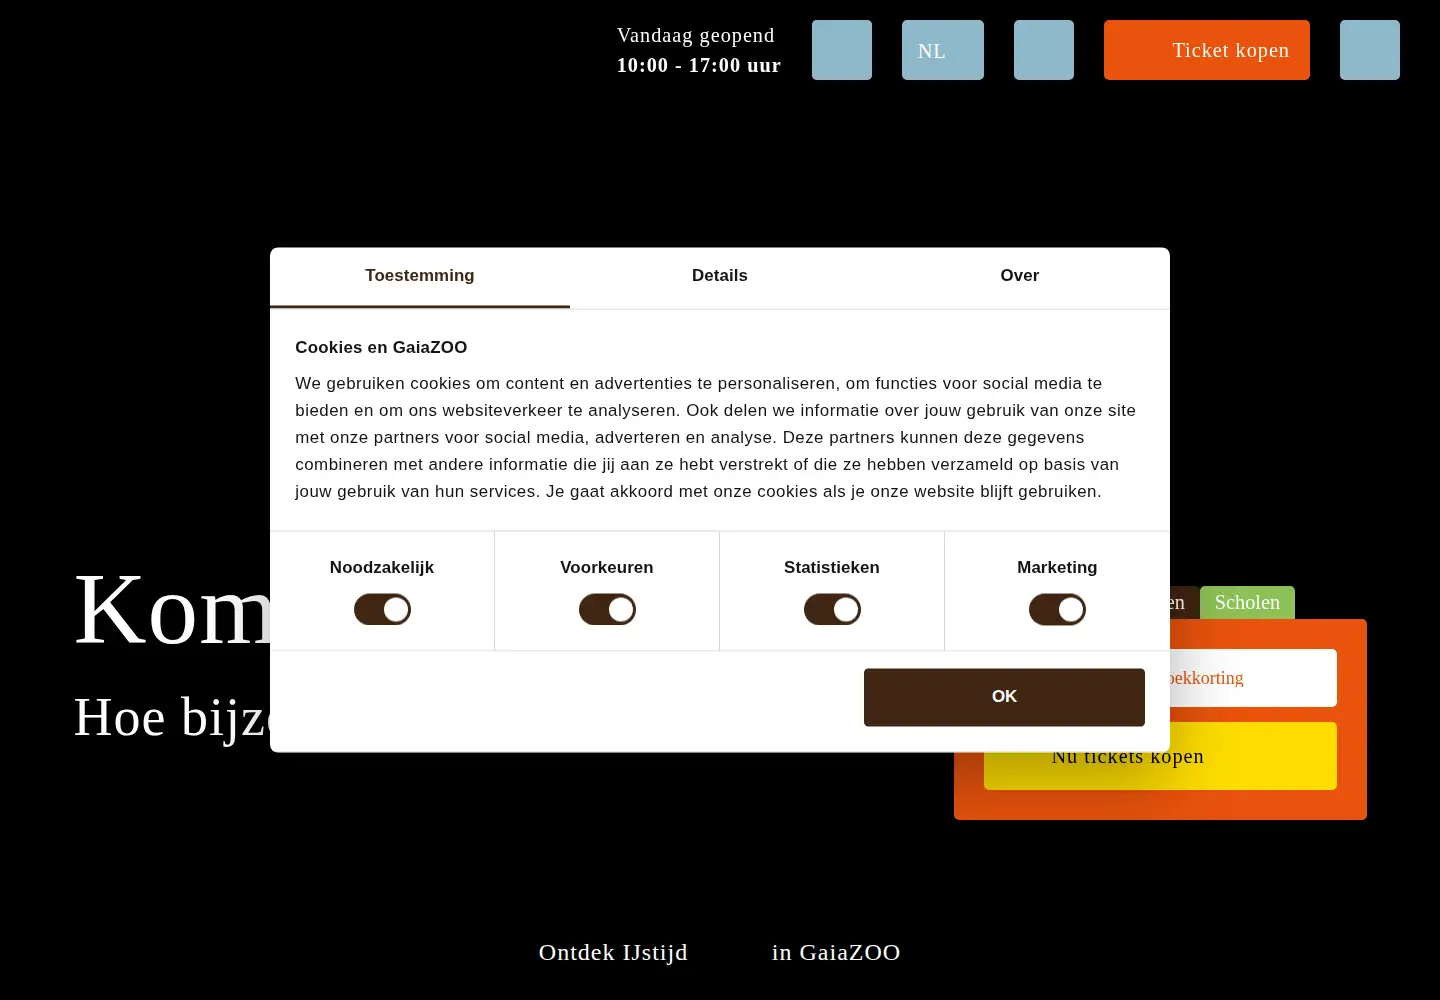This screenshot has height=1000, width=1440.
Task: Disable the Voorkeuren cookie switch
Action: click(607, 609)
